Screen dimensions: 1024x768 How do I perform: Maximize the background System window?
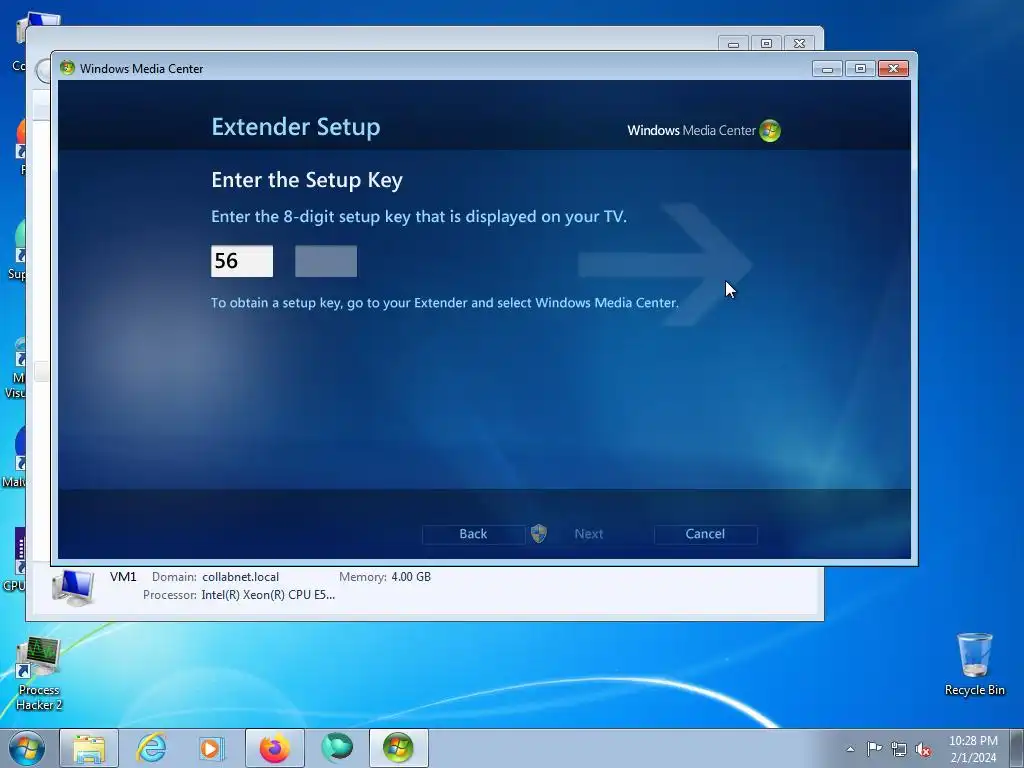point(767,44)
